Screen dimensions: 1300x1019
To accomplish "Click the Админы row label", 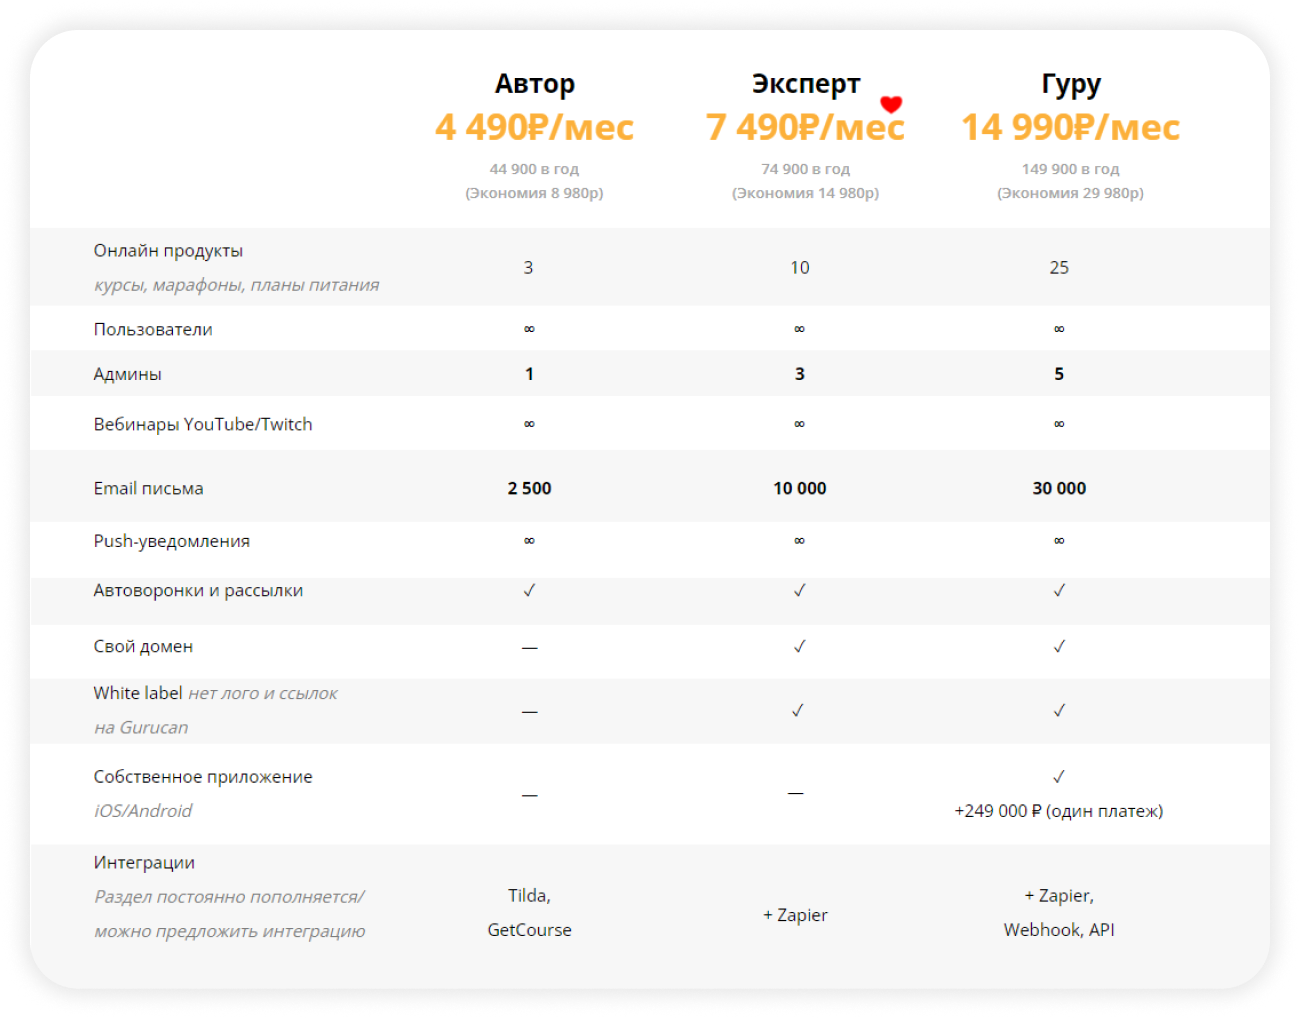I will point(127,374).
